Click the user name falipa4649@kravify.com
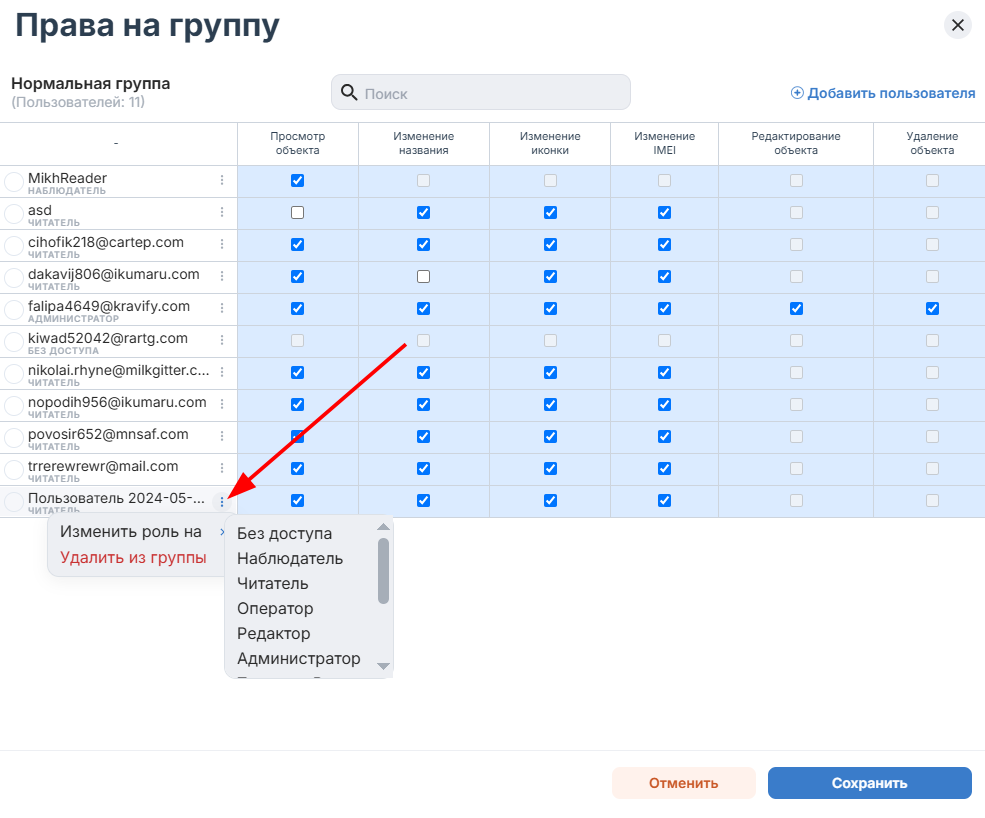 click(x=109, y=306)
